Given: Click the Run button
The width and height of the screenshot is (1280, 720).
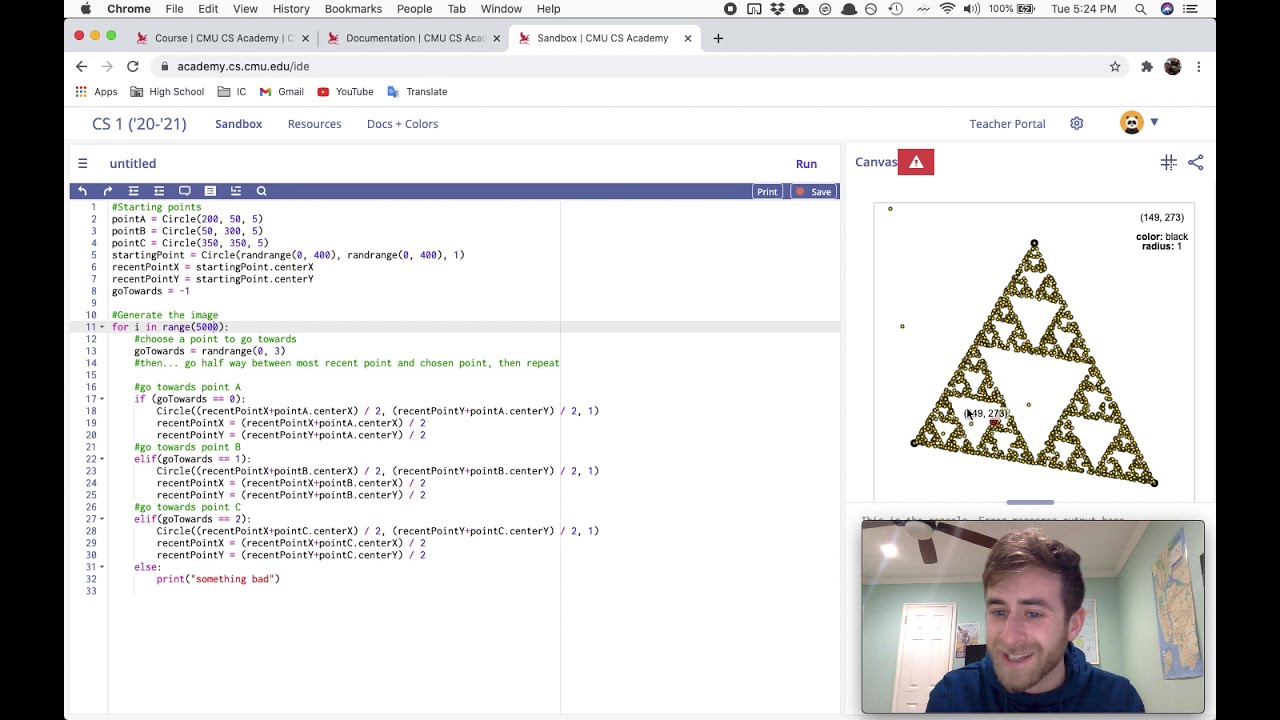Looking at the screenshot, I should pos(806,164).
